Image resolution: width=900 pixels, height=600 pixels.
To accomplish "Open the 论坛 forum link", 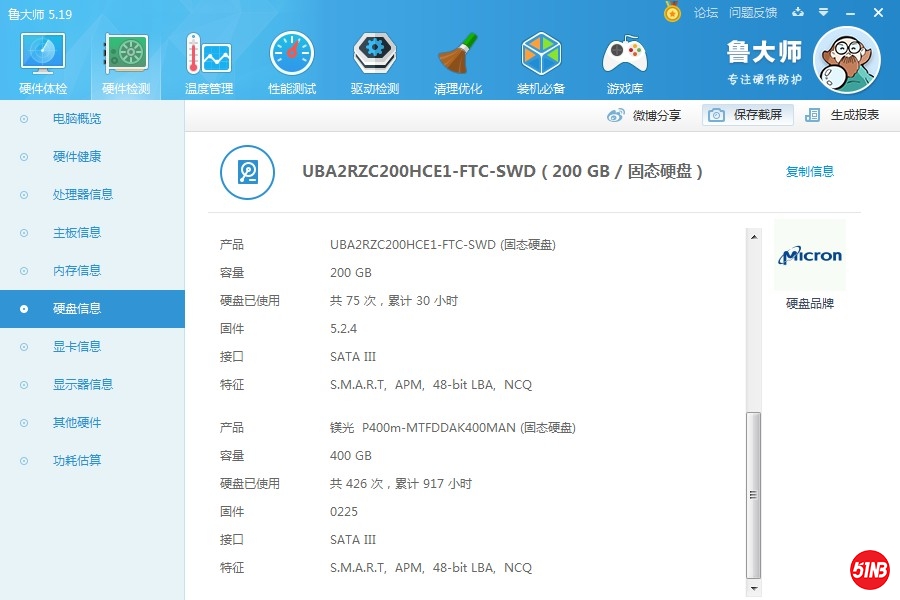I will point(706,12).
